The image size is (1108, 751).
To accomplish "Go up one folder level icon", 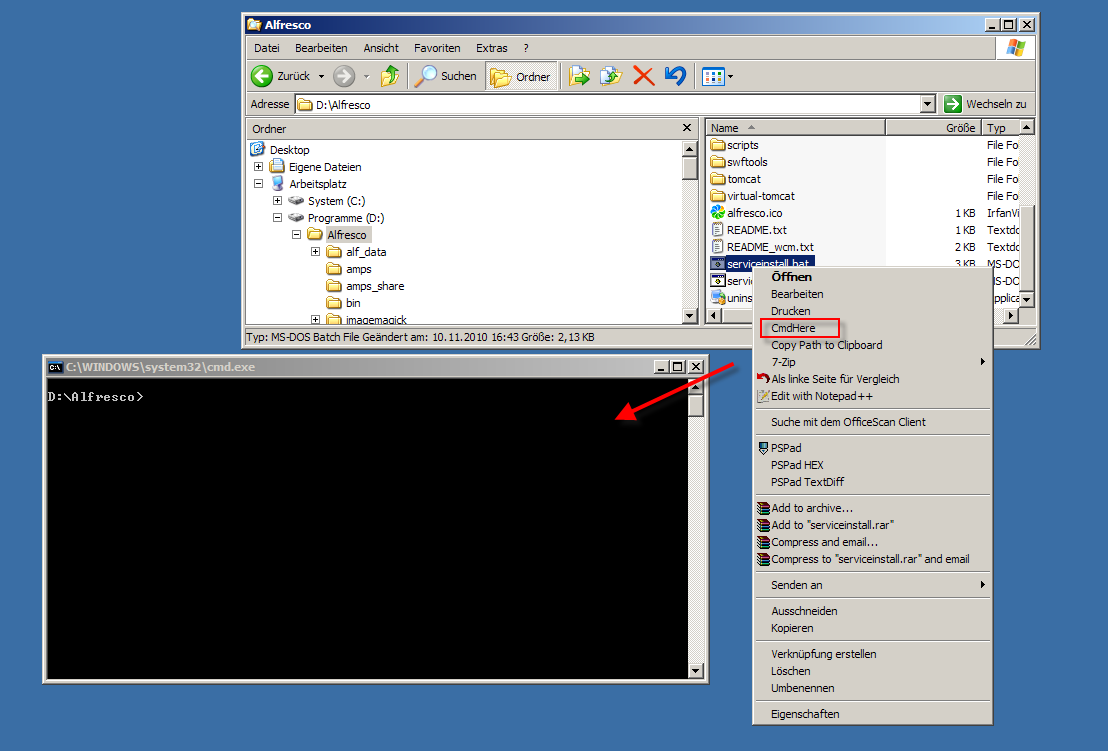I will (389, 76).
